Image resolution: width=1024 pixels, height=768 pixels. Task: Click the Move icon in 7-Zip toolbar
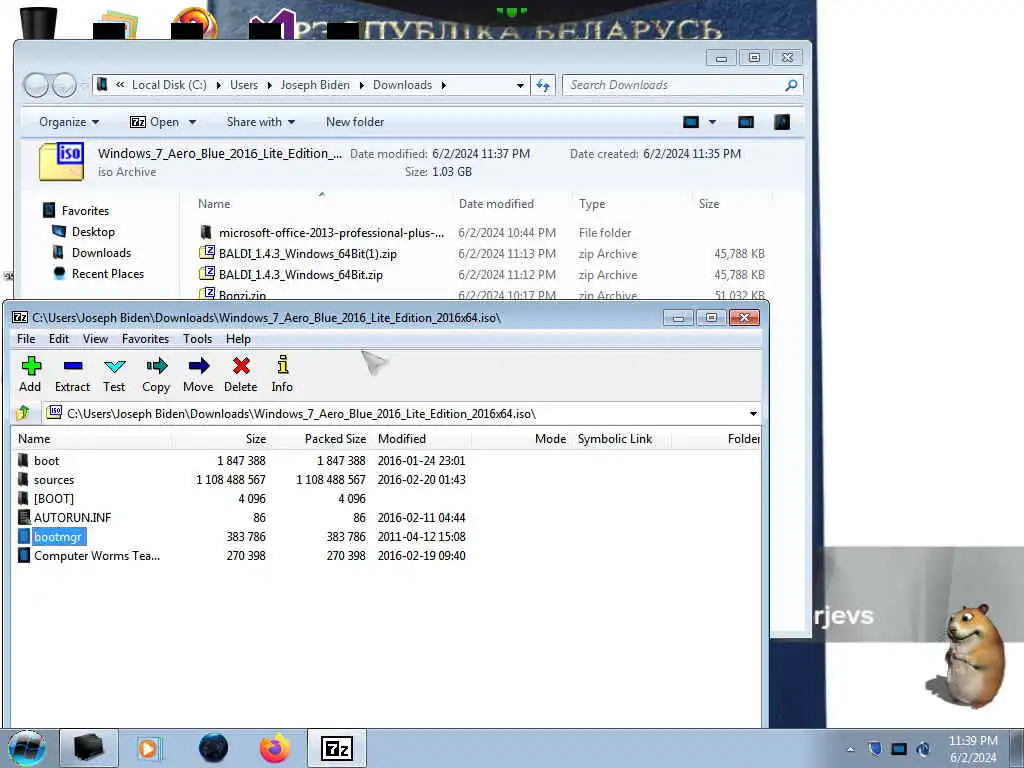coord(199,374)
